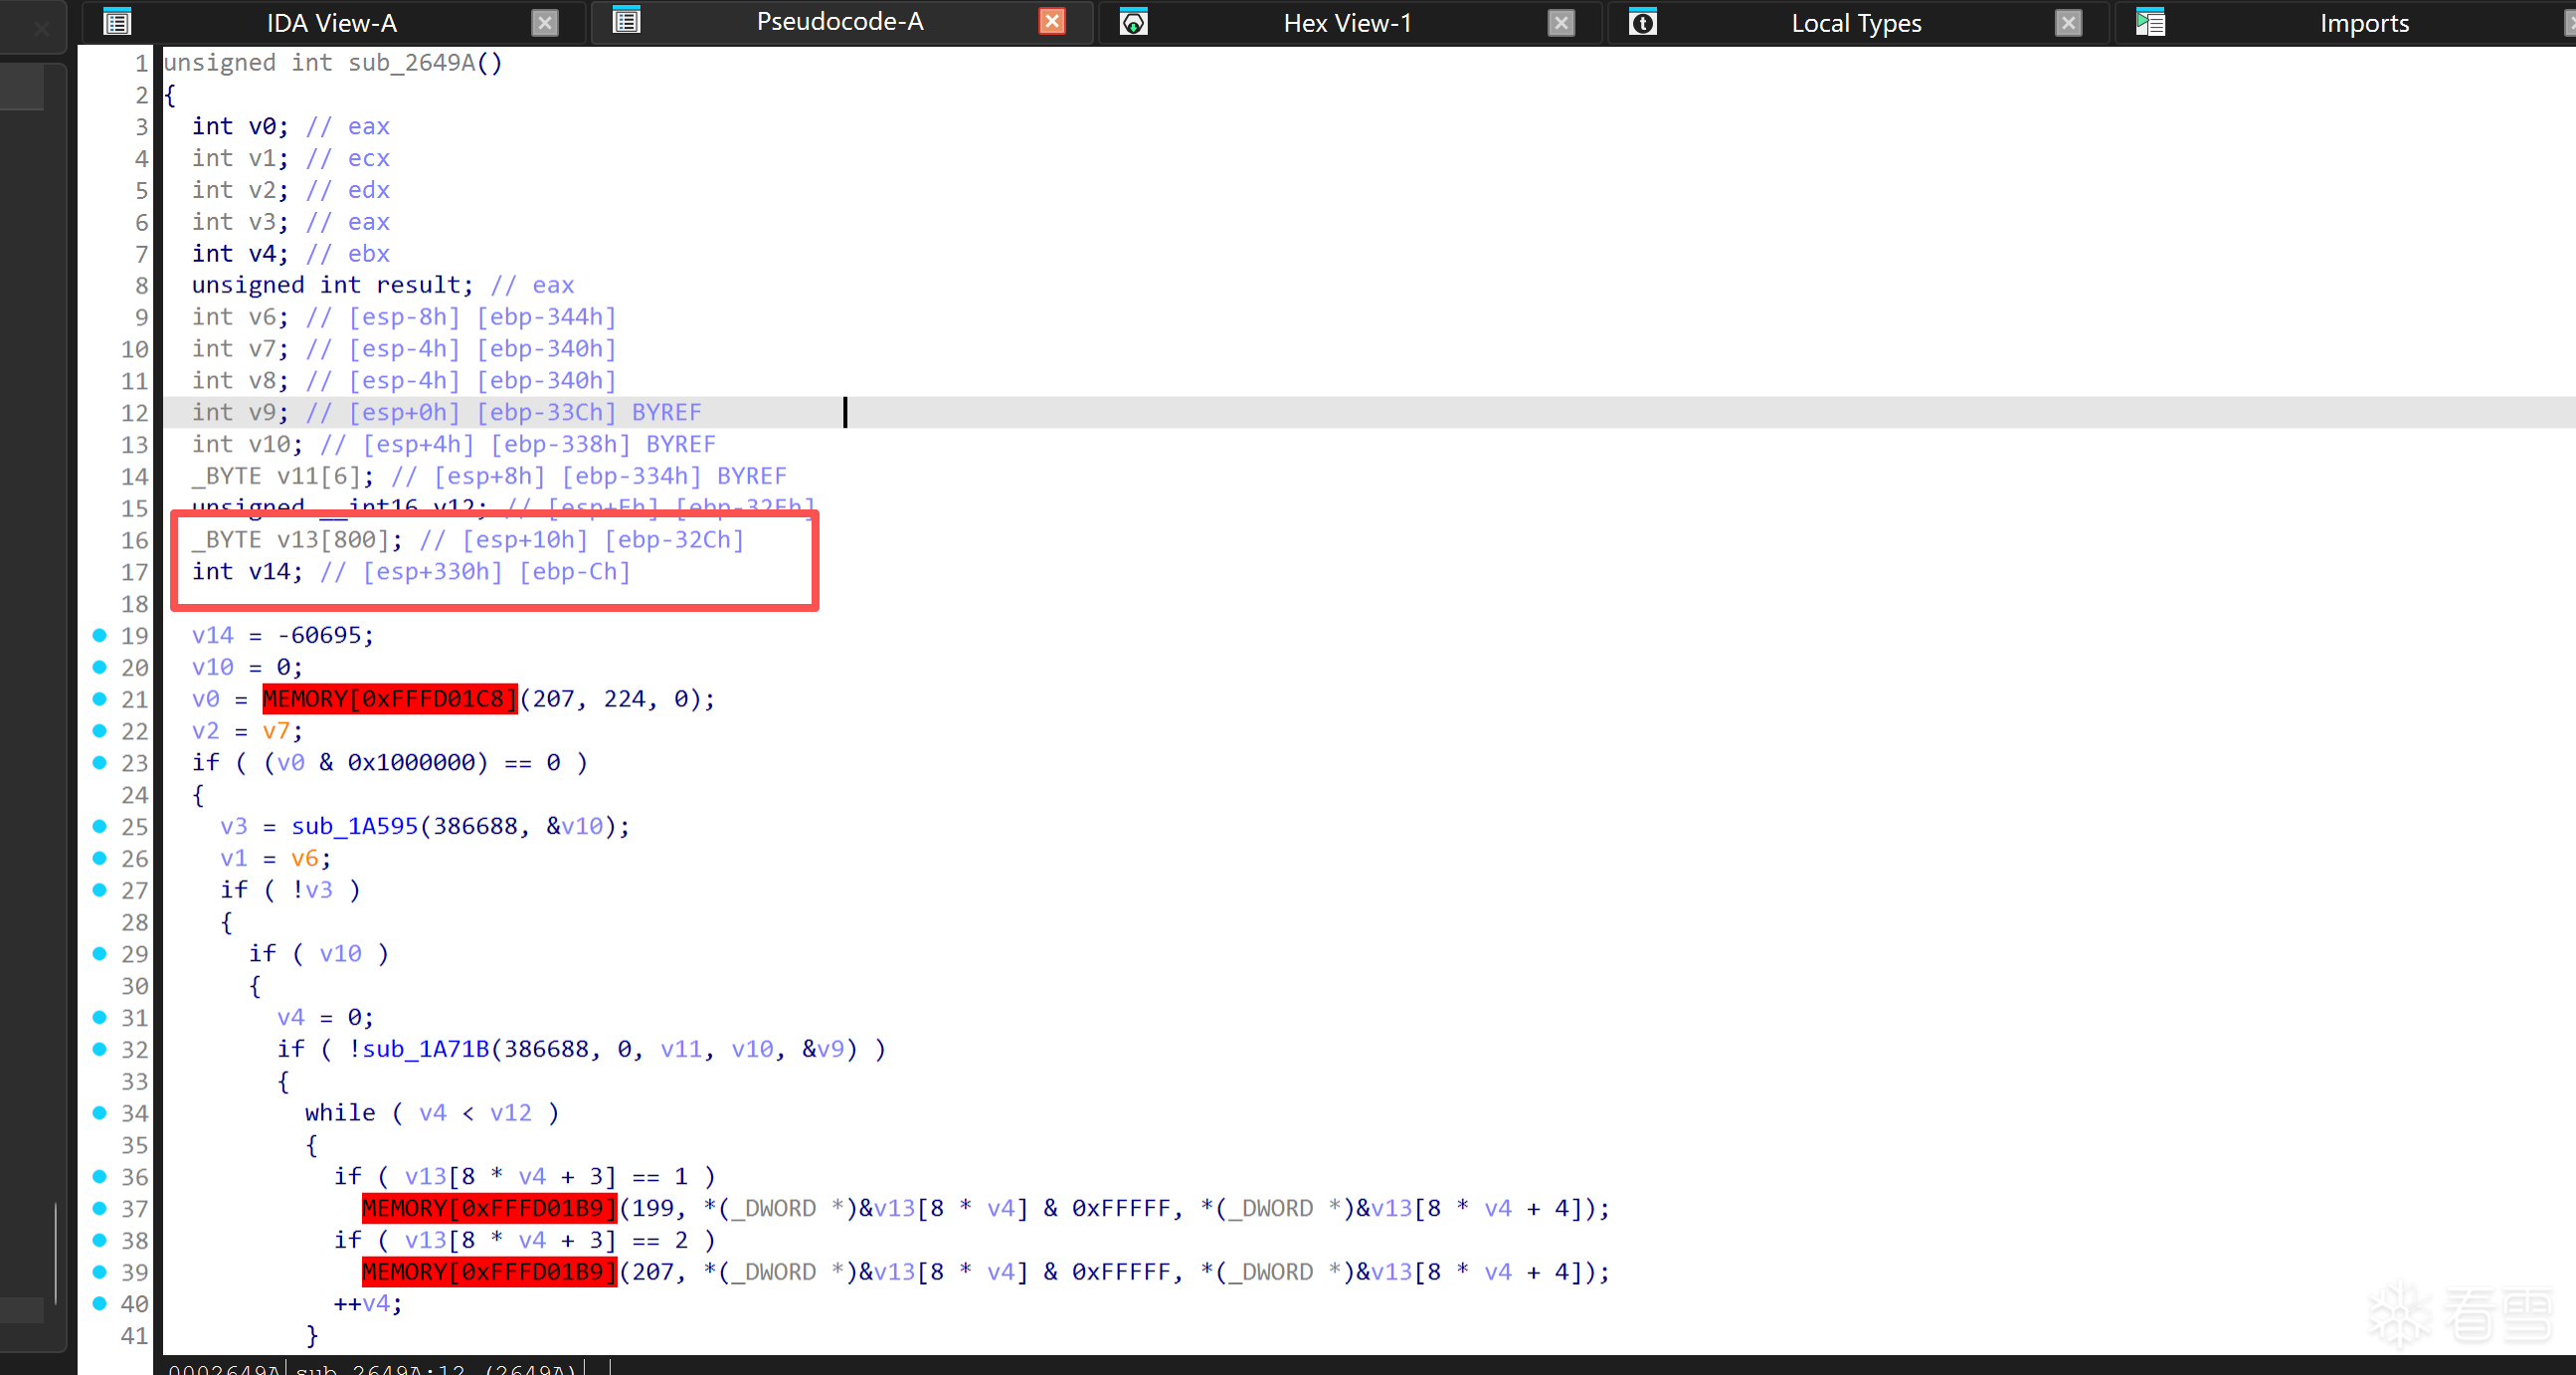Click the Pseudocode-A tab icon
Viewport: 2576px width, 1375px height.
click(x=626, y=20)
